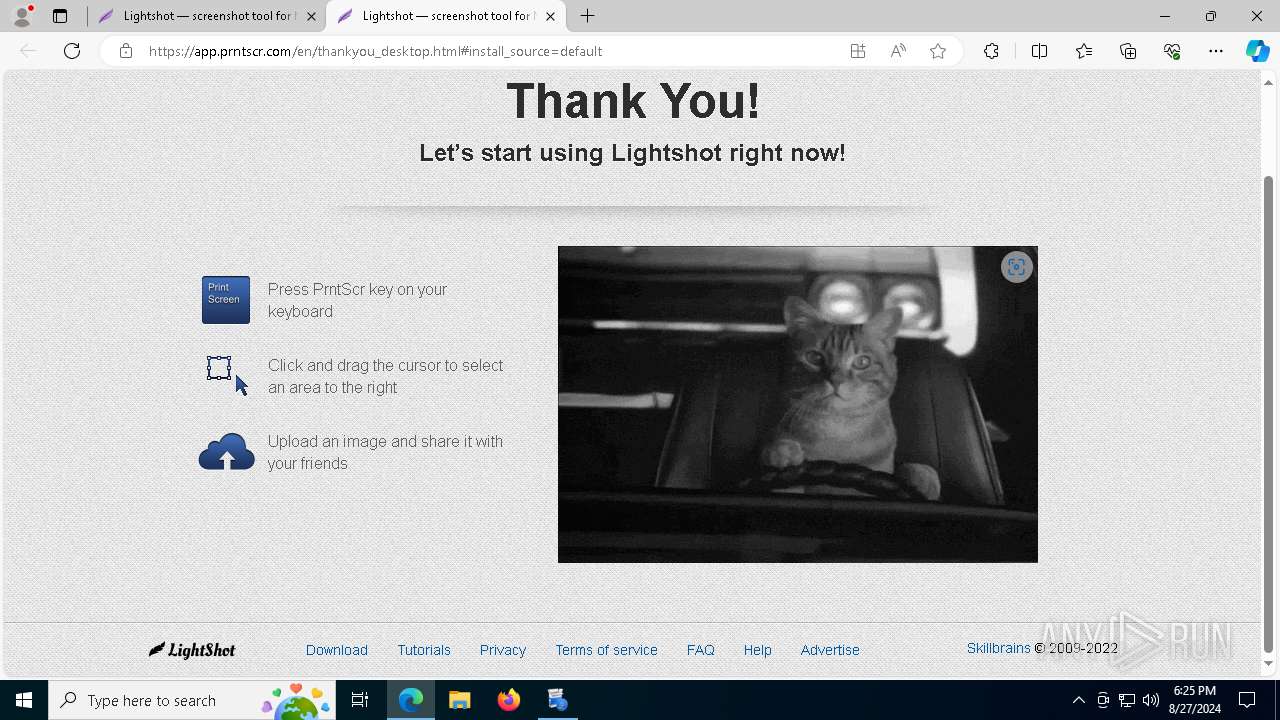This screenshot has height=720, width=1280.
Task: Focus the address bar URL
Action: pyautogui.click(x=375, y=51)
